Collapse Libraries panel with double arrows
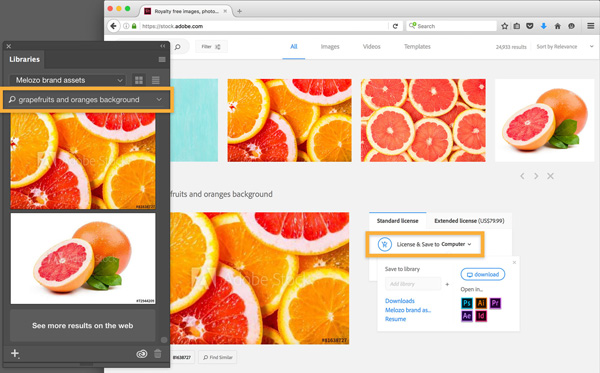The height and width of the screenshot is (373, 600). click(163, 46)
